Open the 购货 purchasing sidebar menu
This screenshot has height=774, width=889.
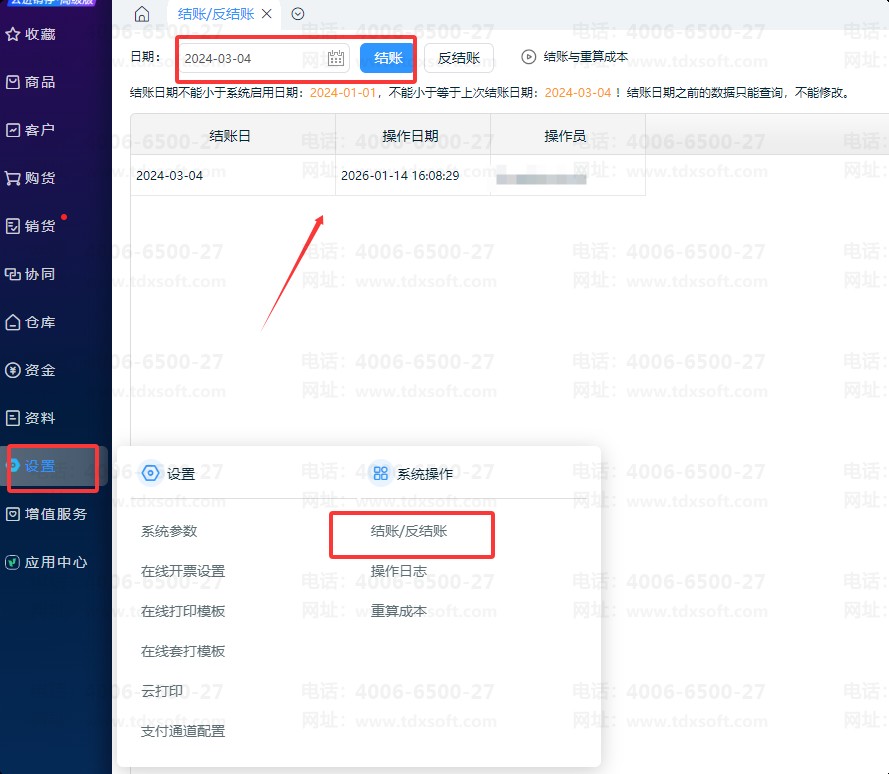click(x=40, y=178)
